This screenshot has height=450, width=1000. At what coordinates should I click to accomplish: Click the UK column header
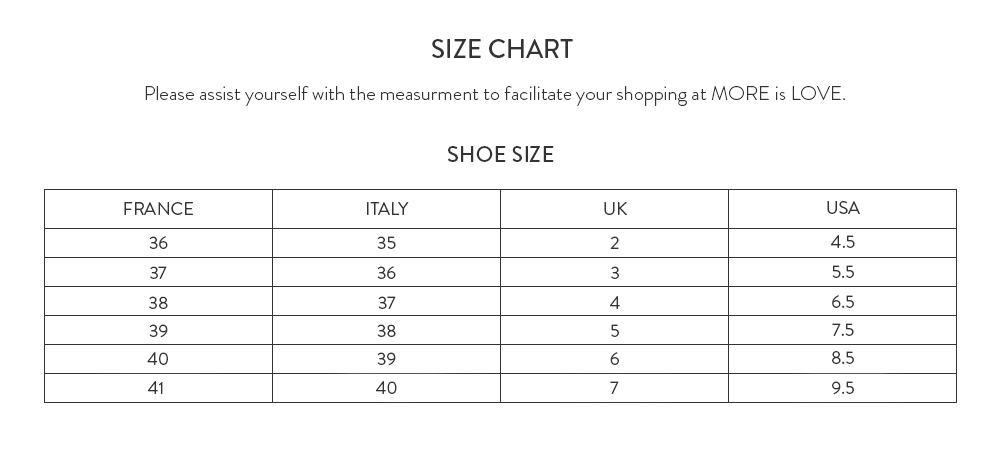(615, 209)
